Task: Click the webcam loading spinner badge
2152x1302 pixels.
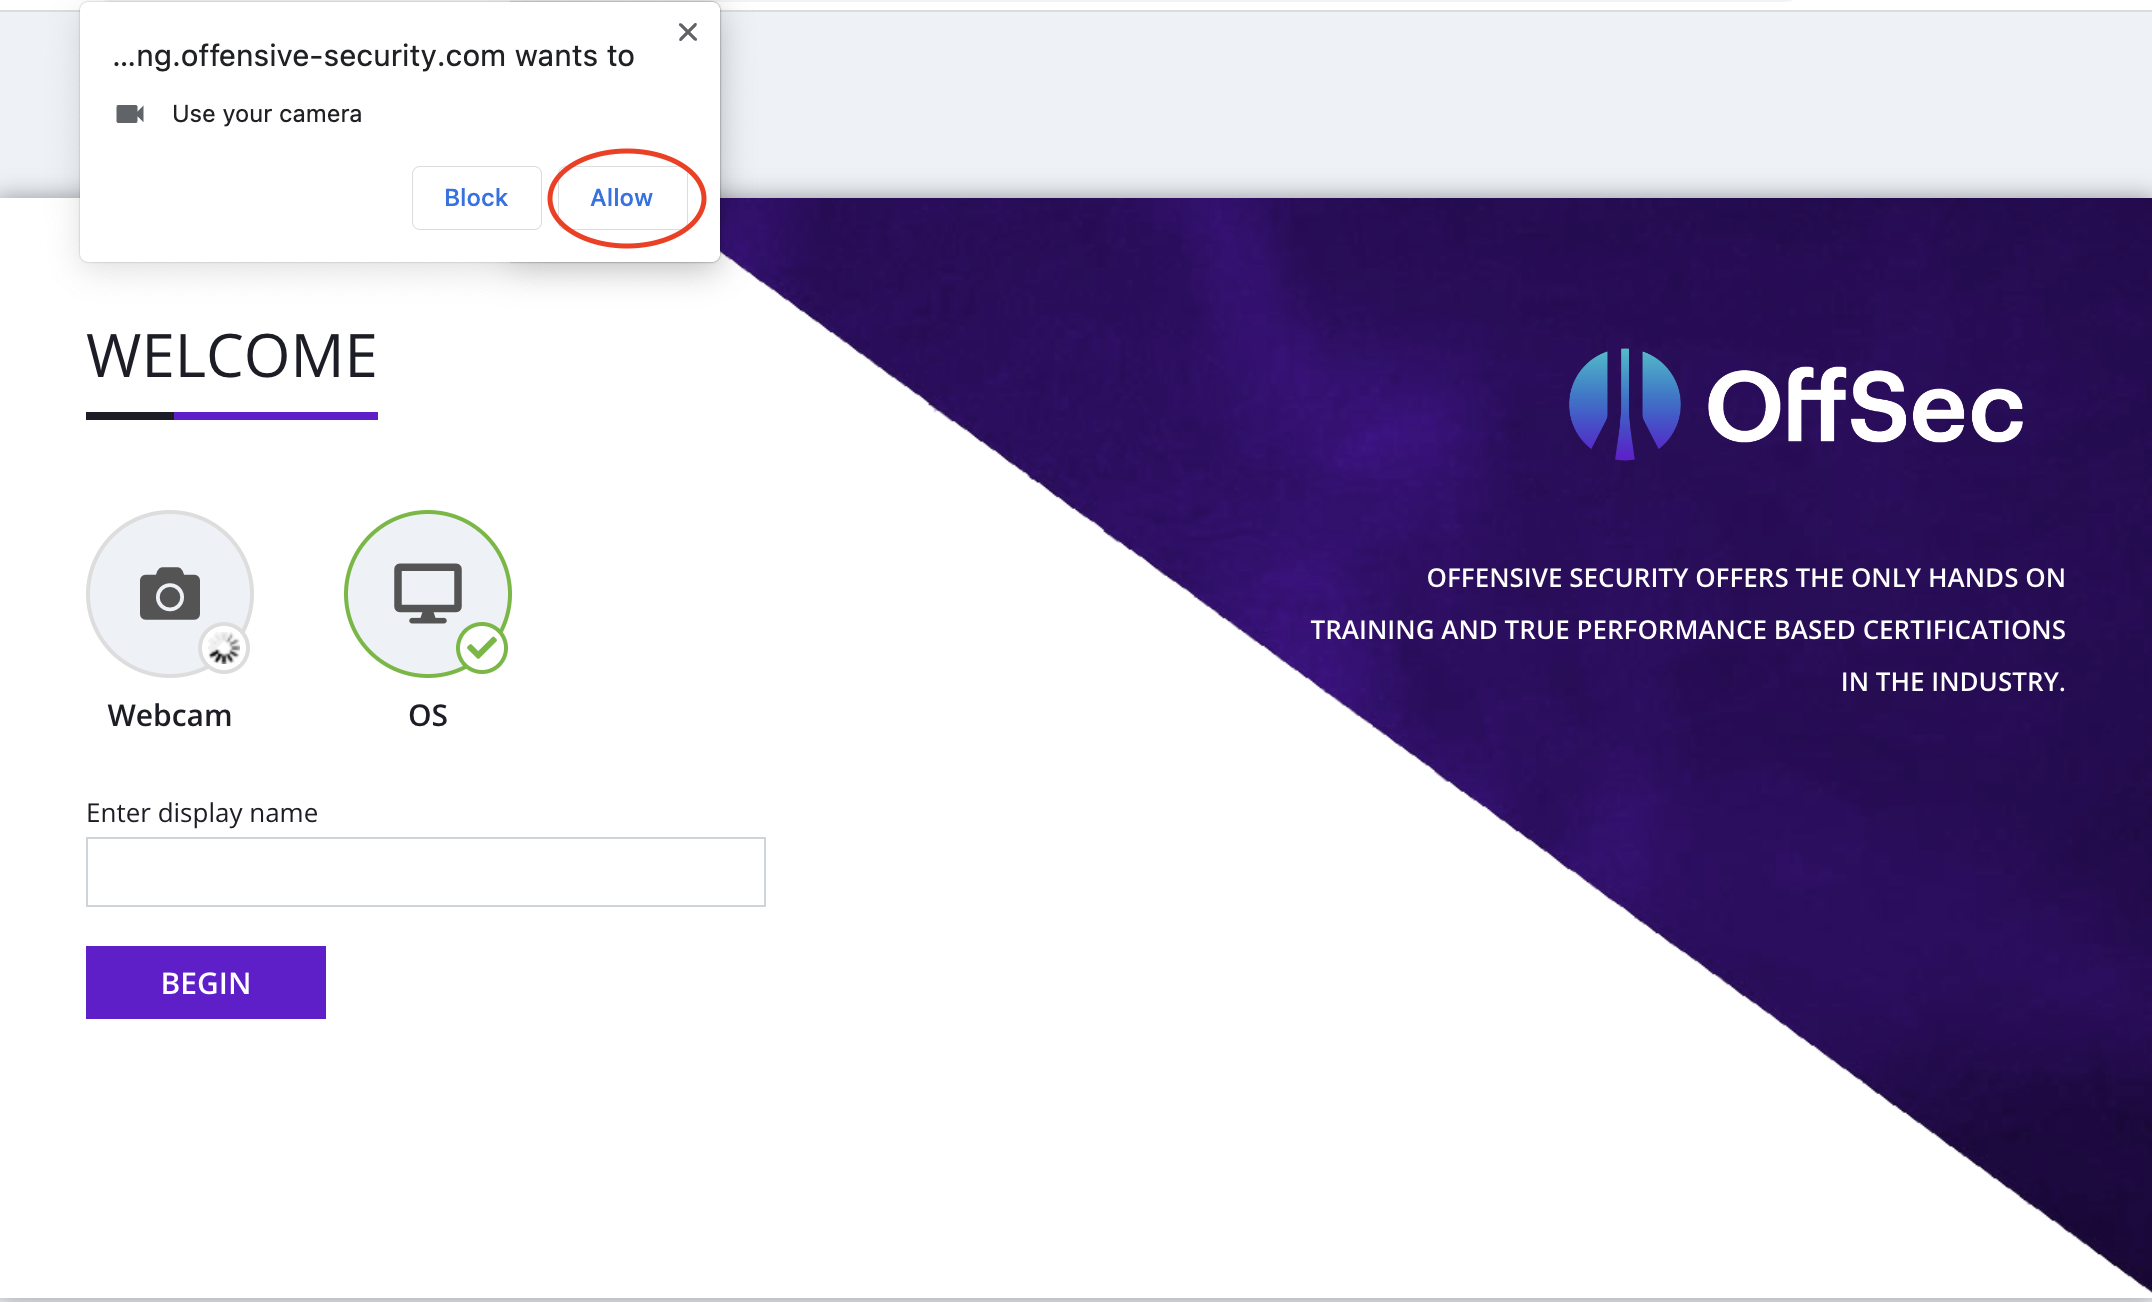Action: (x=224, y=649)
